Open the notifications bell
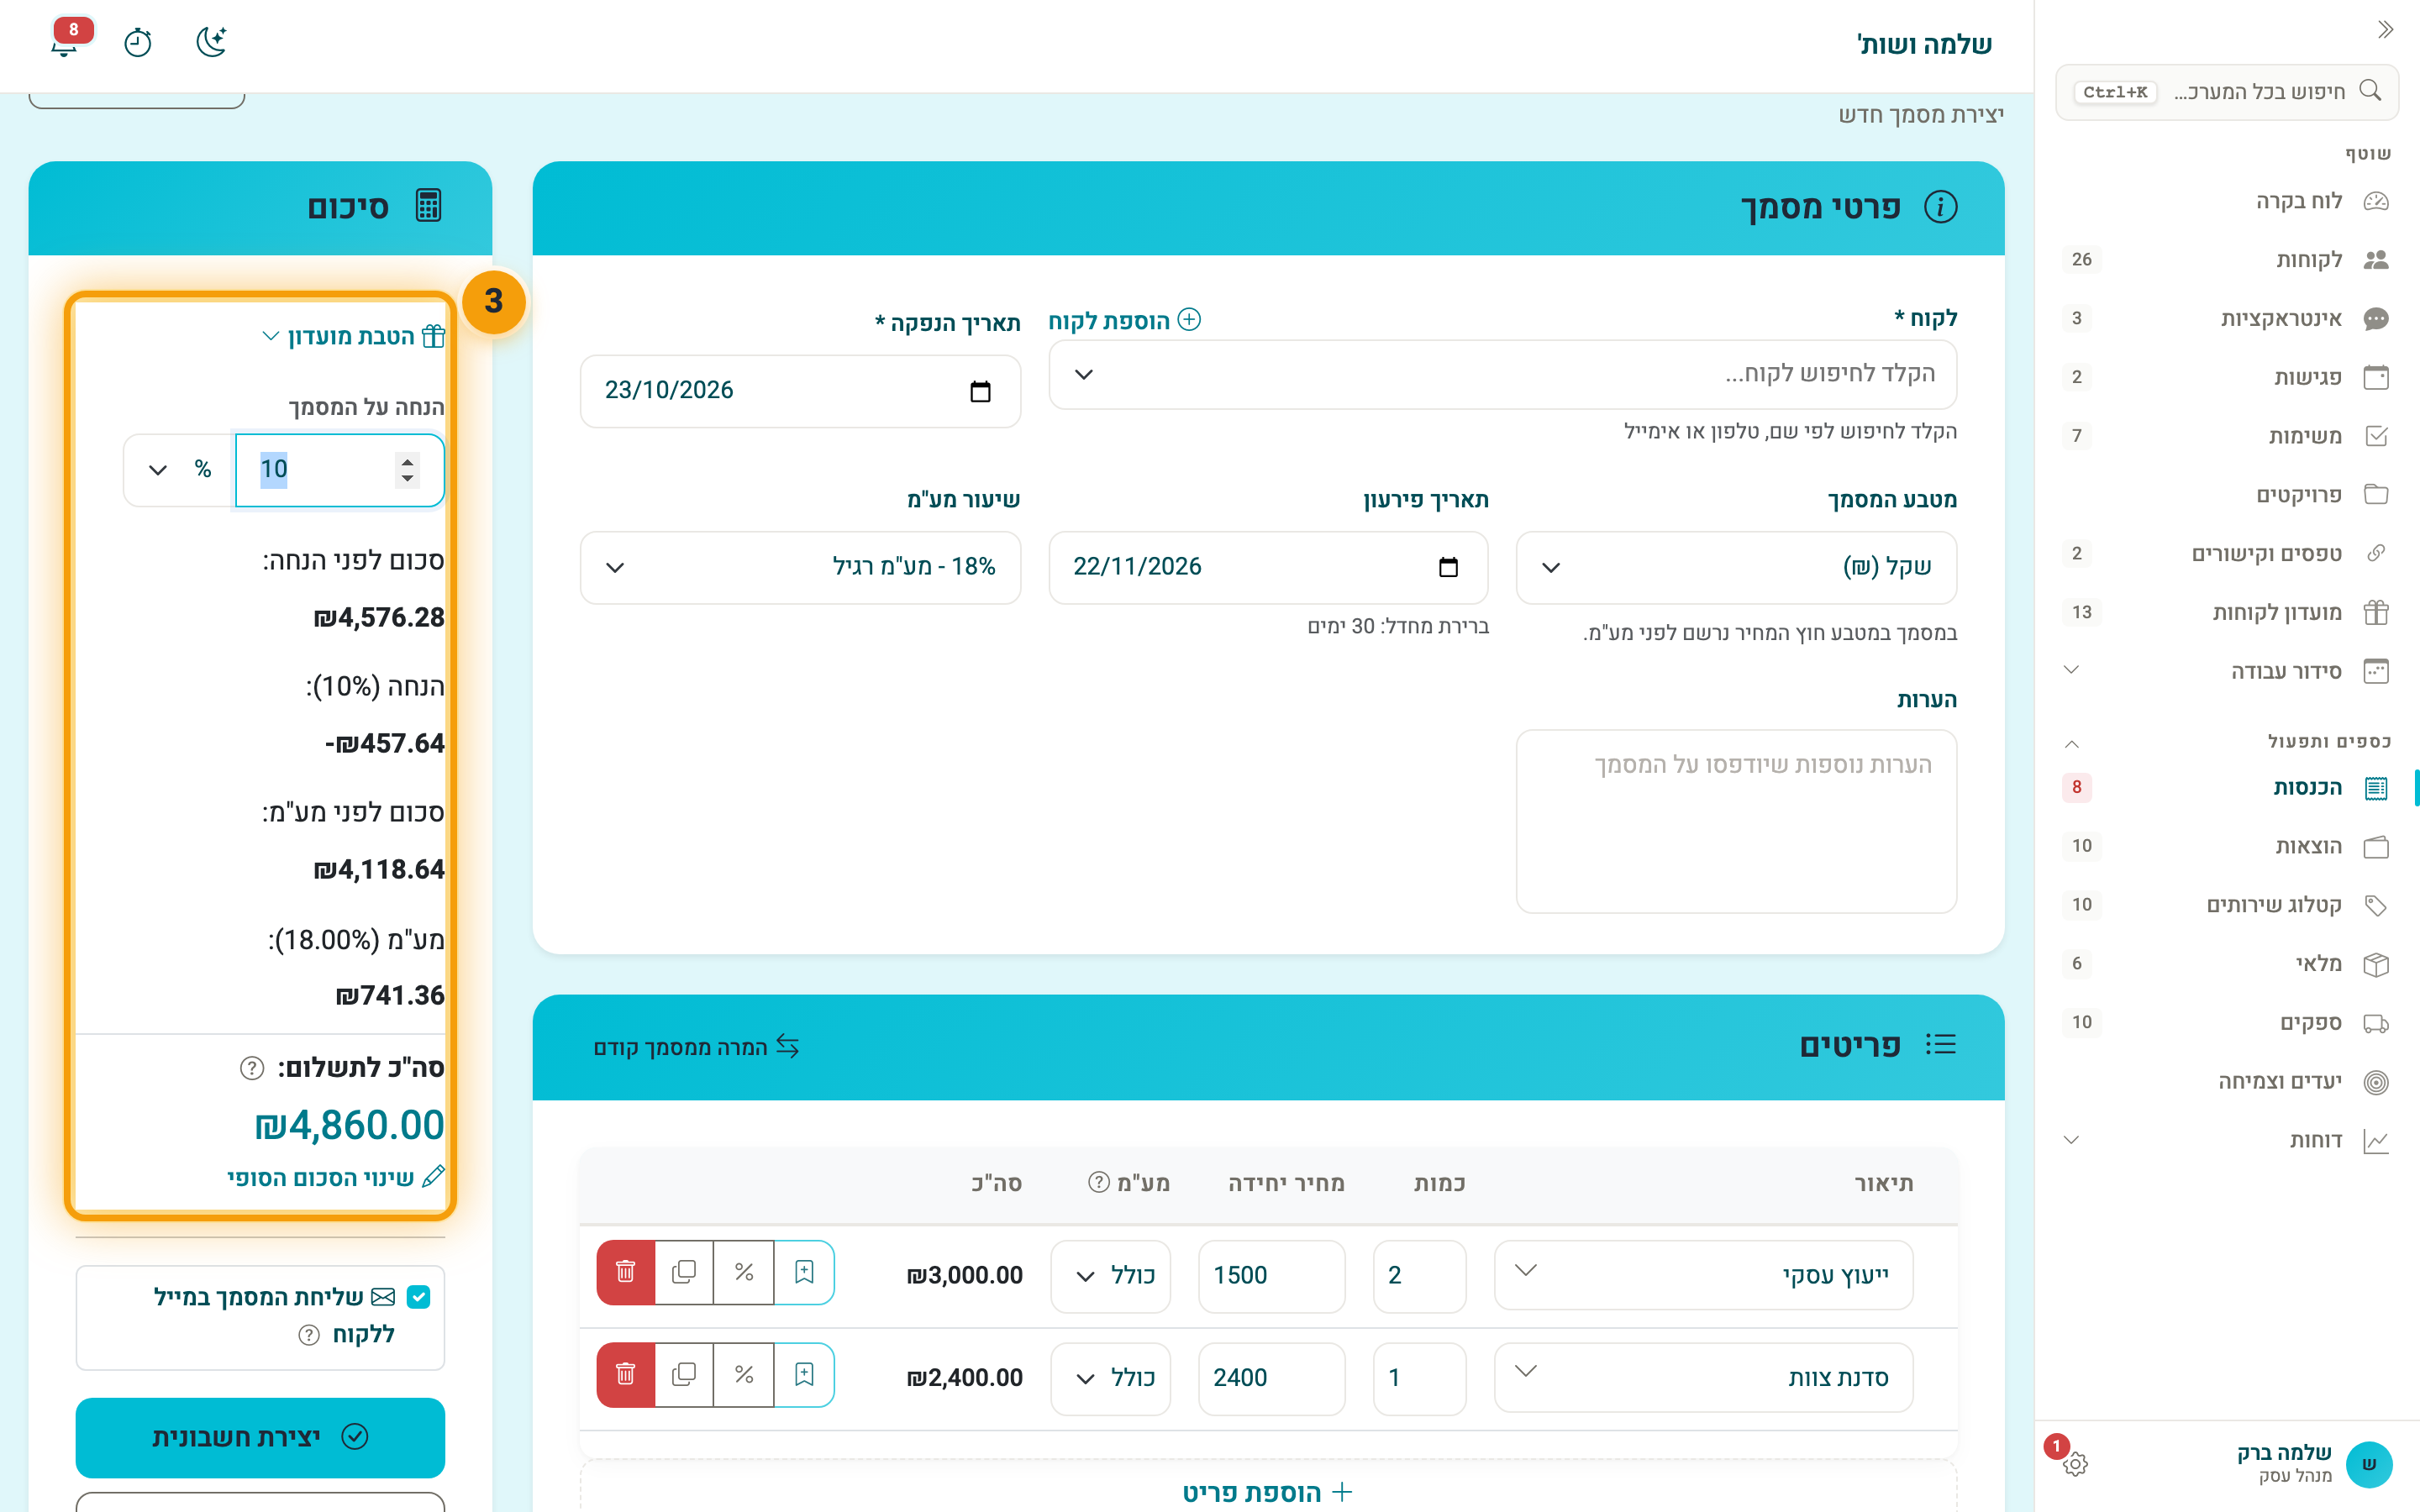The width and height of the screenshot is (2420, 1512). click(65, 42)
